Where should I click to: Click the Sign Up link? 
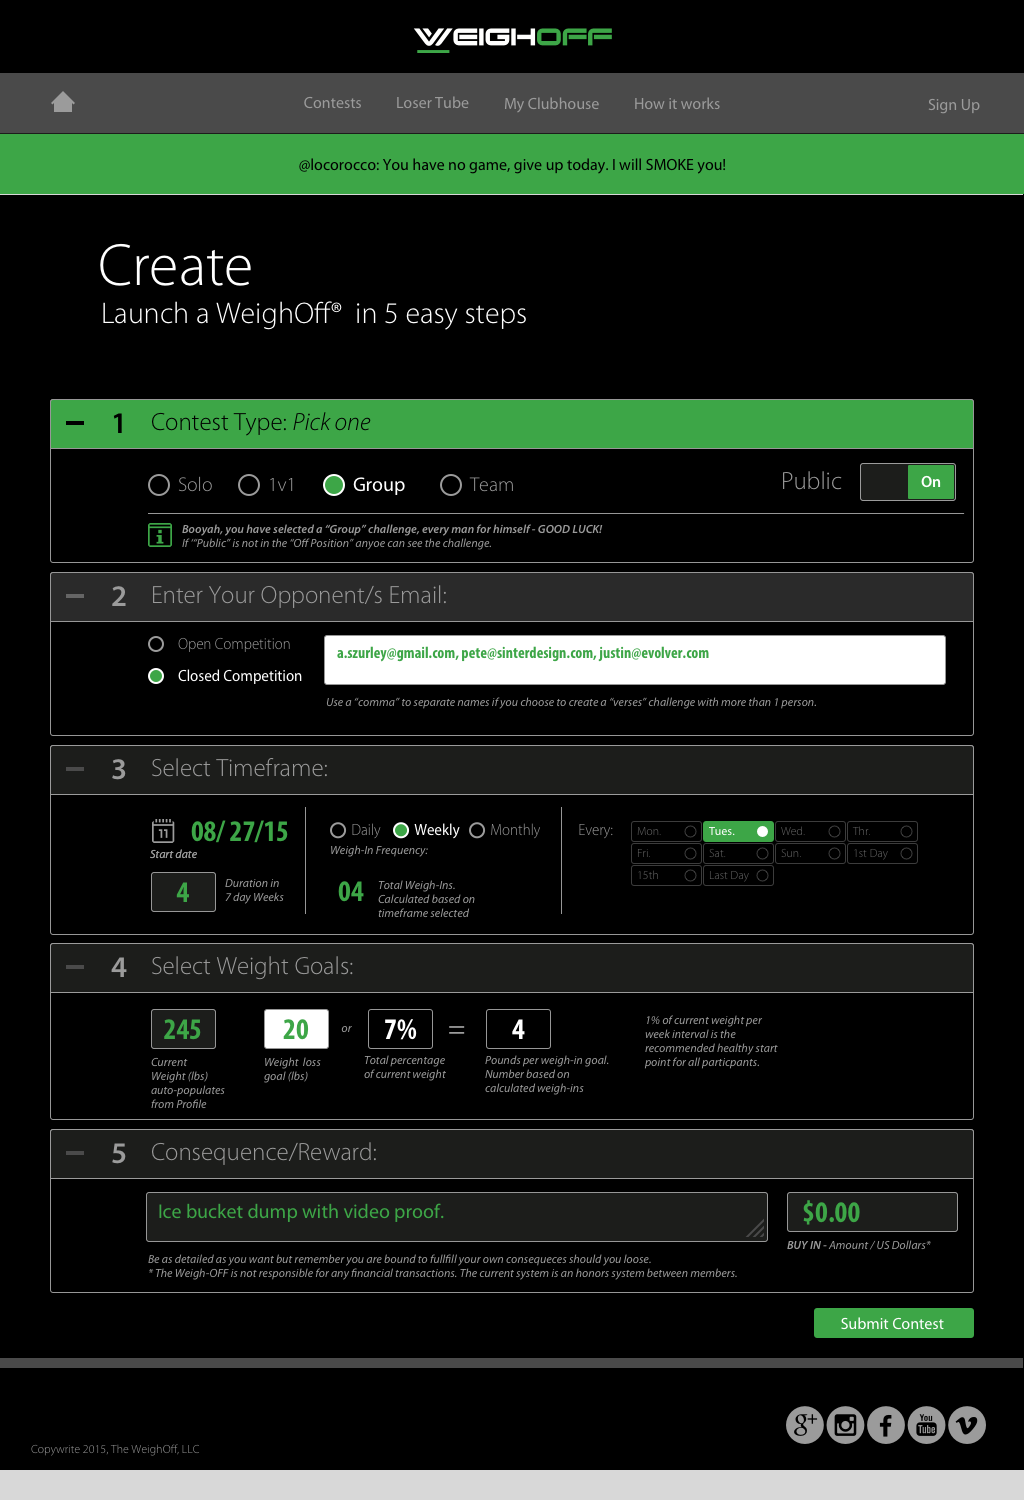point(954,105)
